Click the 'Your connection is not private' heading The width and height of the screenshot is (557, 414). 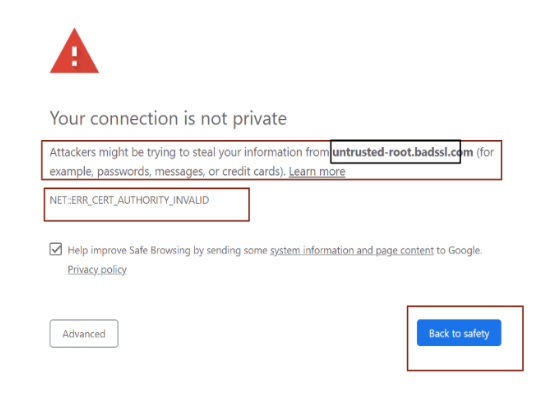[168, 118]
